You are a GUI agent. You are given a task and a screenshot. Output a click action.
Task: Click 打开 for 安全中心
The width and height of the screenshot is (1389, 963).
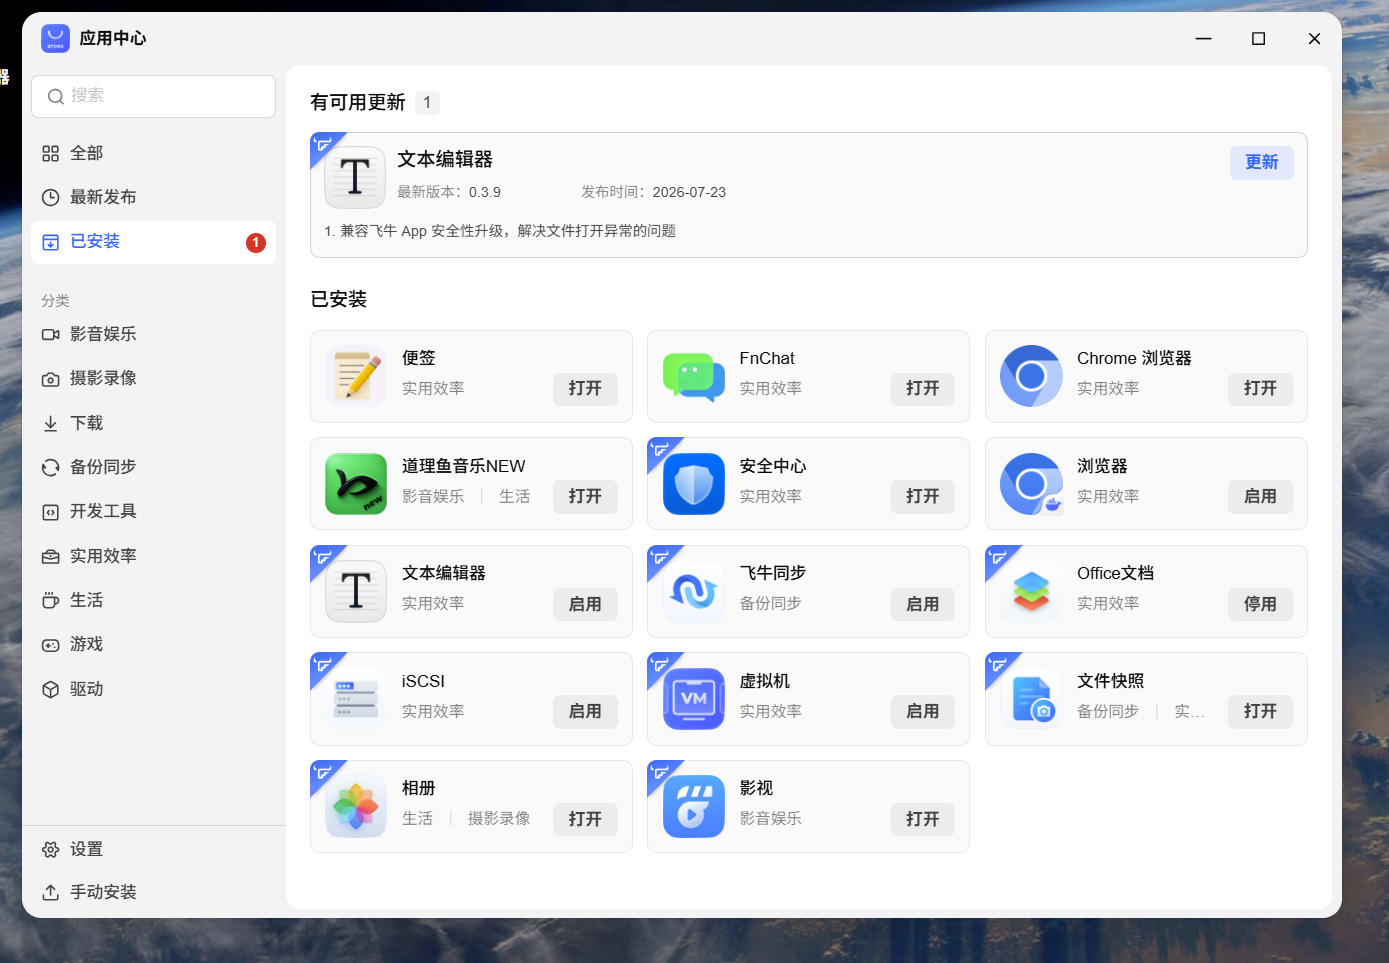(x=922, y=497)
